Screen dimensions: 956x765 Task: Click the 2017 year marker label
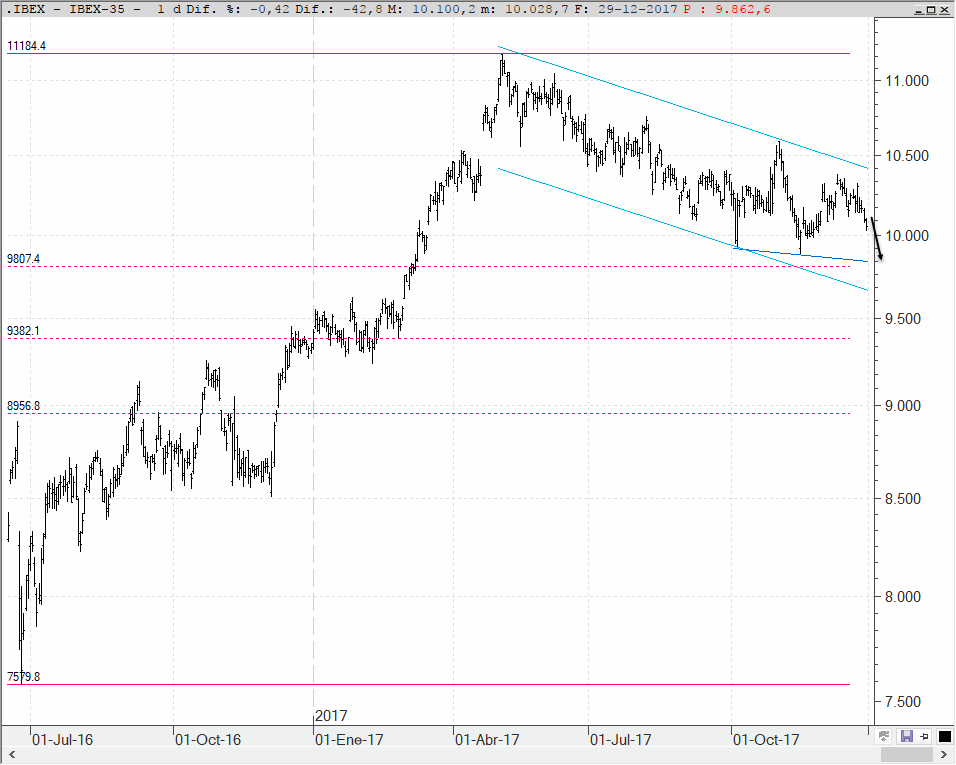(331, 716)
